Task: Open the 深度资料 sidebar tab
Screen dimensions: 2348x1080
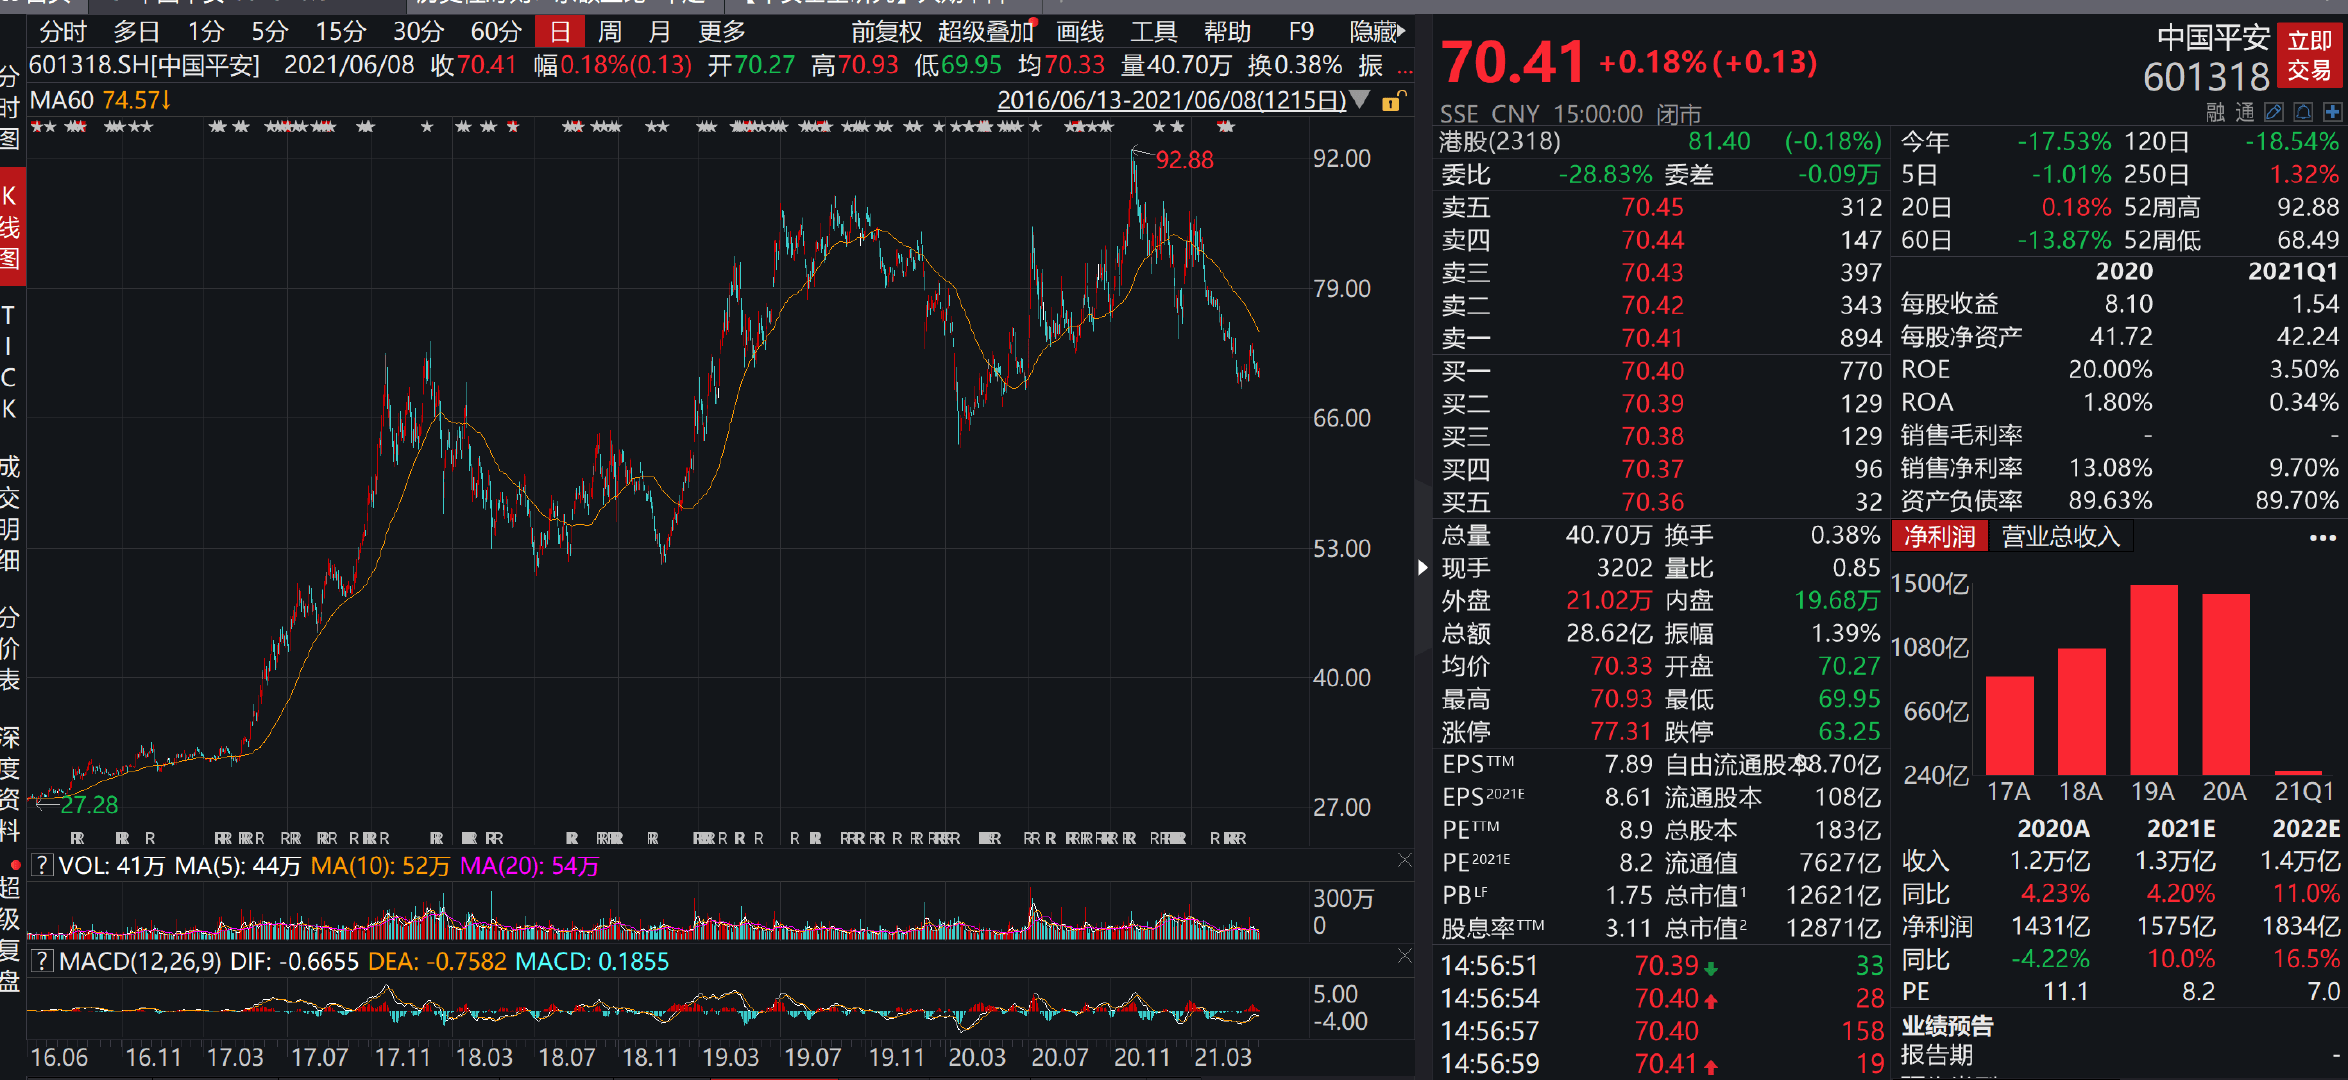Action: point(10,784)
